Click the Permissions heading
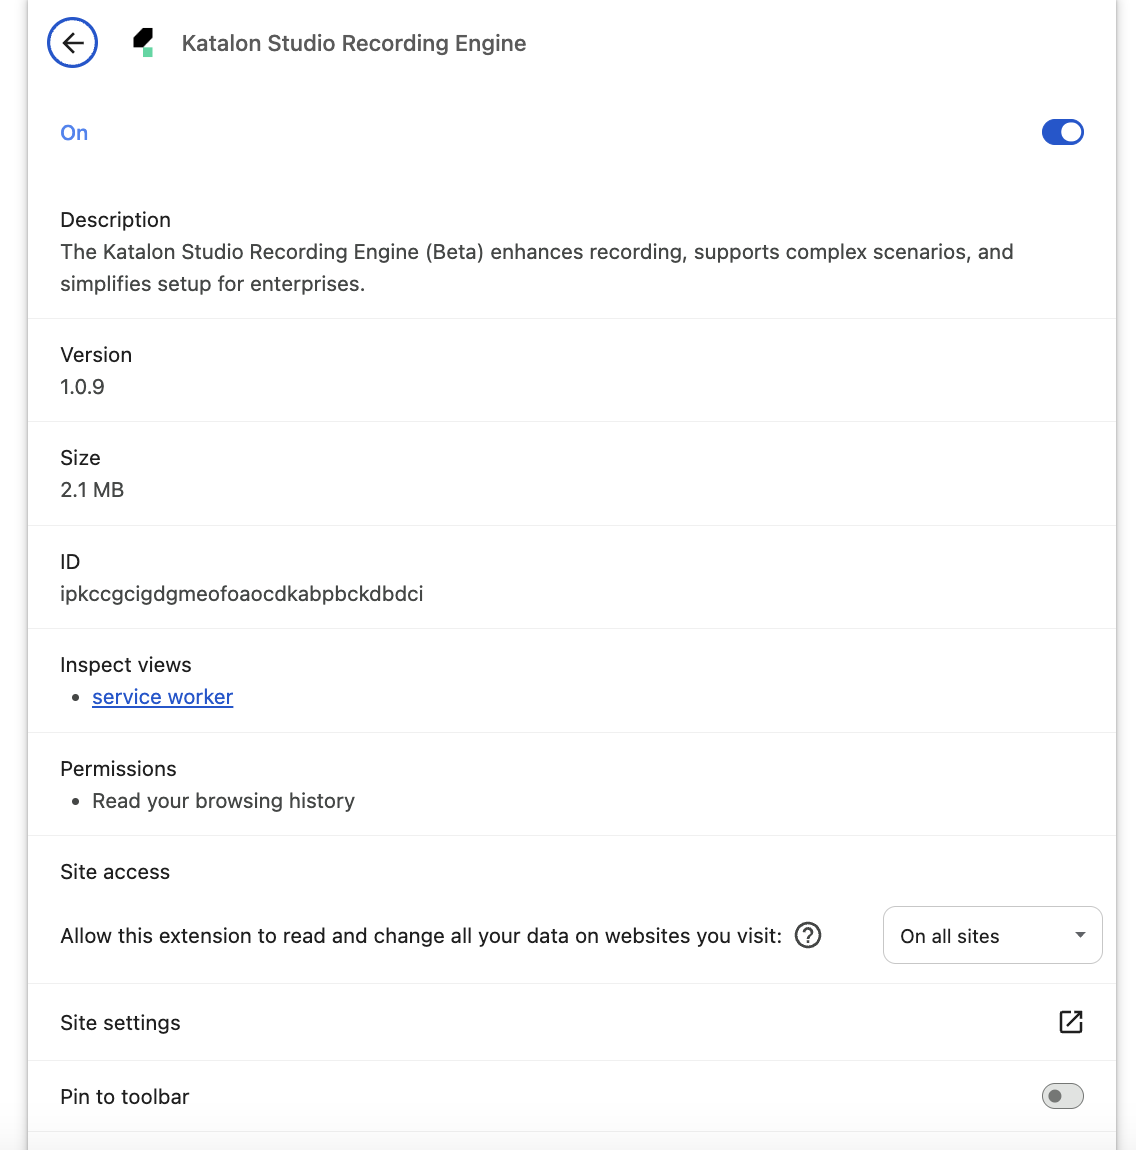Image resolution: width=1136 pixels, height=1150 pixels. (118, 769)
